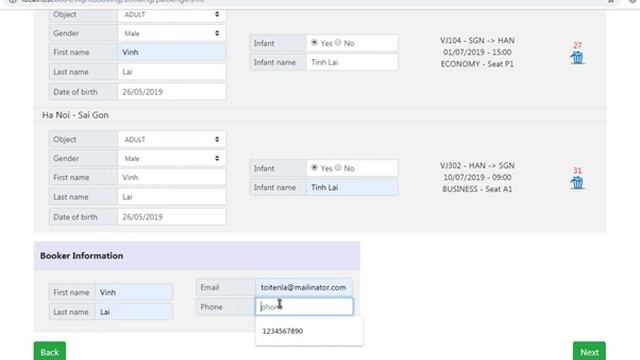Image resolution: width=640 pixels, height=360 pixels.
Task: Open Object dropdown under Ha Noi - Sai Gon
Action: pos(171,140)
